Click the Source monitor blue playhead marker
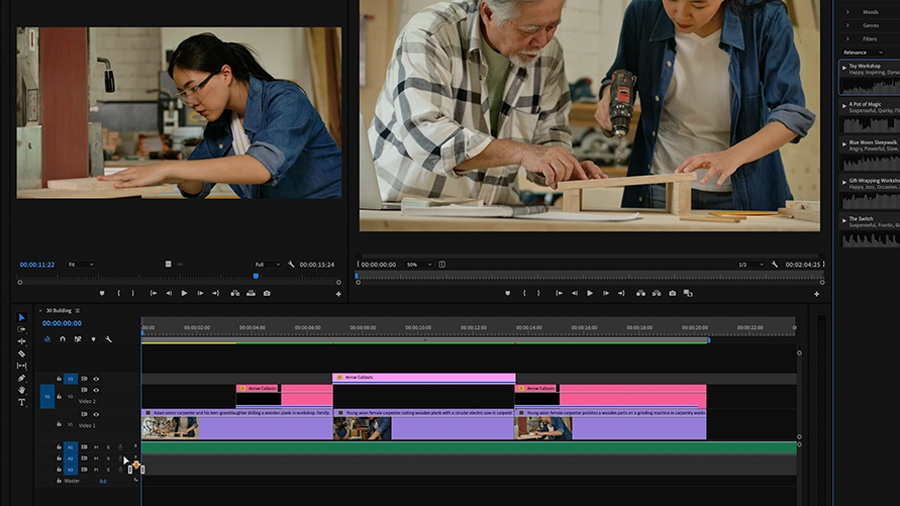900x506 pixels. 256,277
